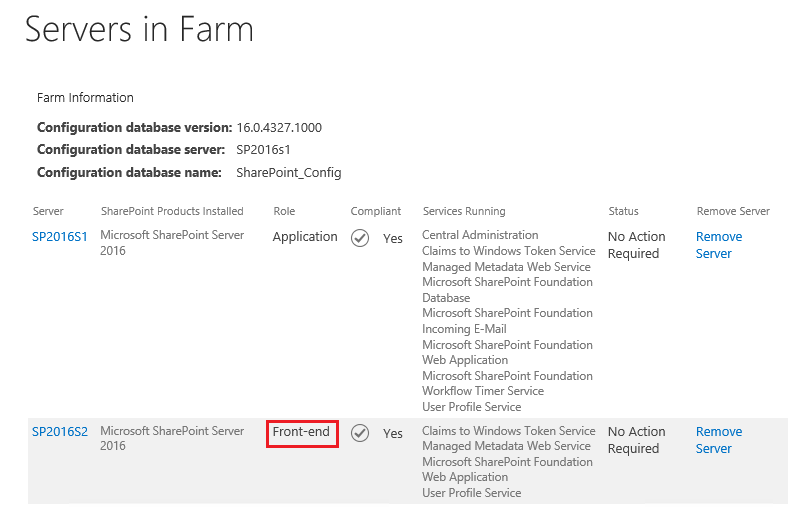Click SharePoint Foundation Web Application for SP2016S2
Screen dimensions: 801x519
point(507,469)
